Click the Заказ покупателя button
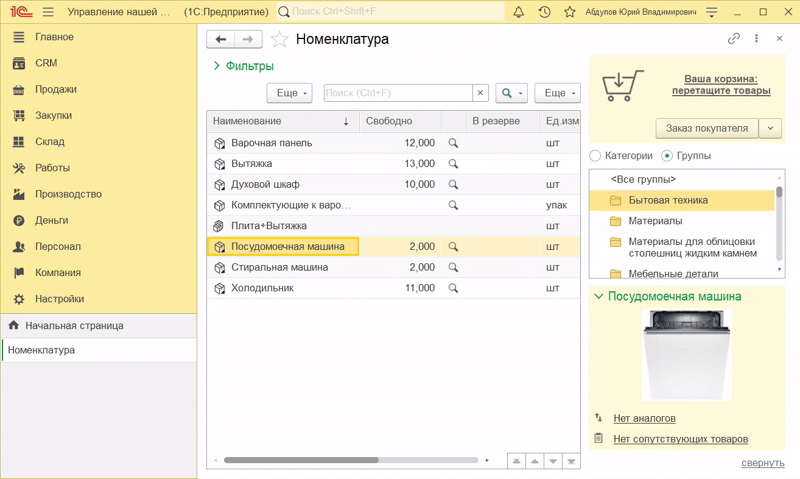This screenshot has width=800, height=479. click(x=706, y=128)
